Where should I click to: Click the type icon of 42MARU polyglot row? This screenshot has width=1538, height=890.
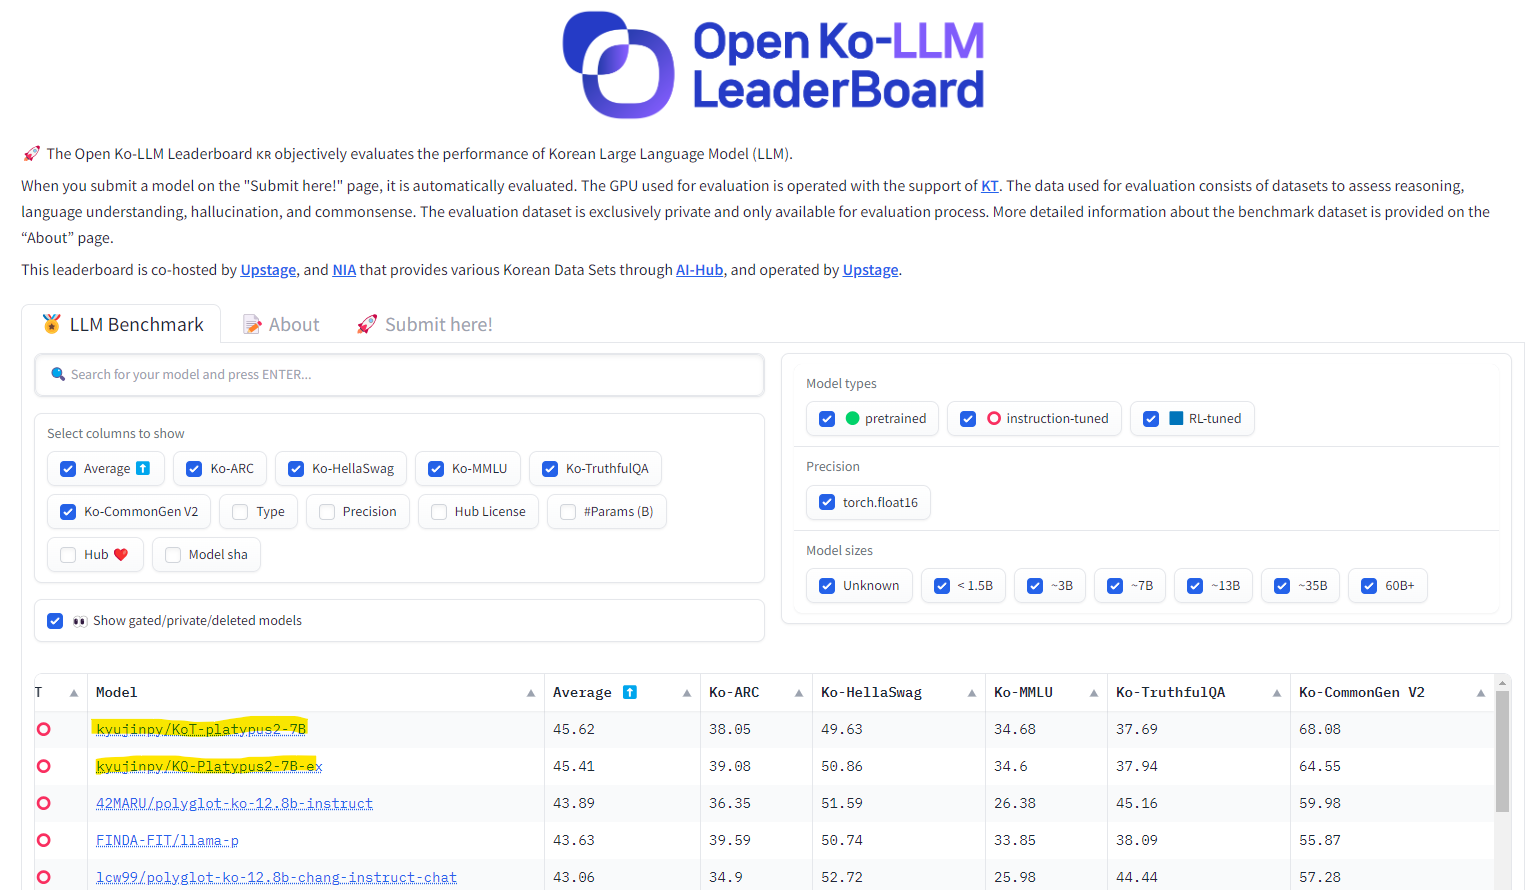pyautogui.click(x=43, y=803)
